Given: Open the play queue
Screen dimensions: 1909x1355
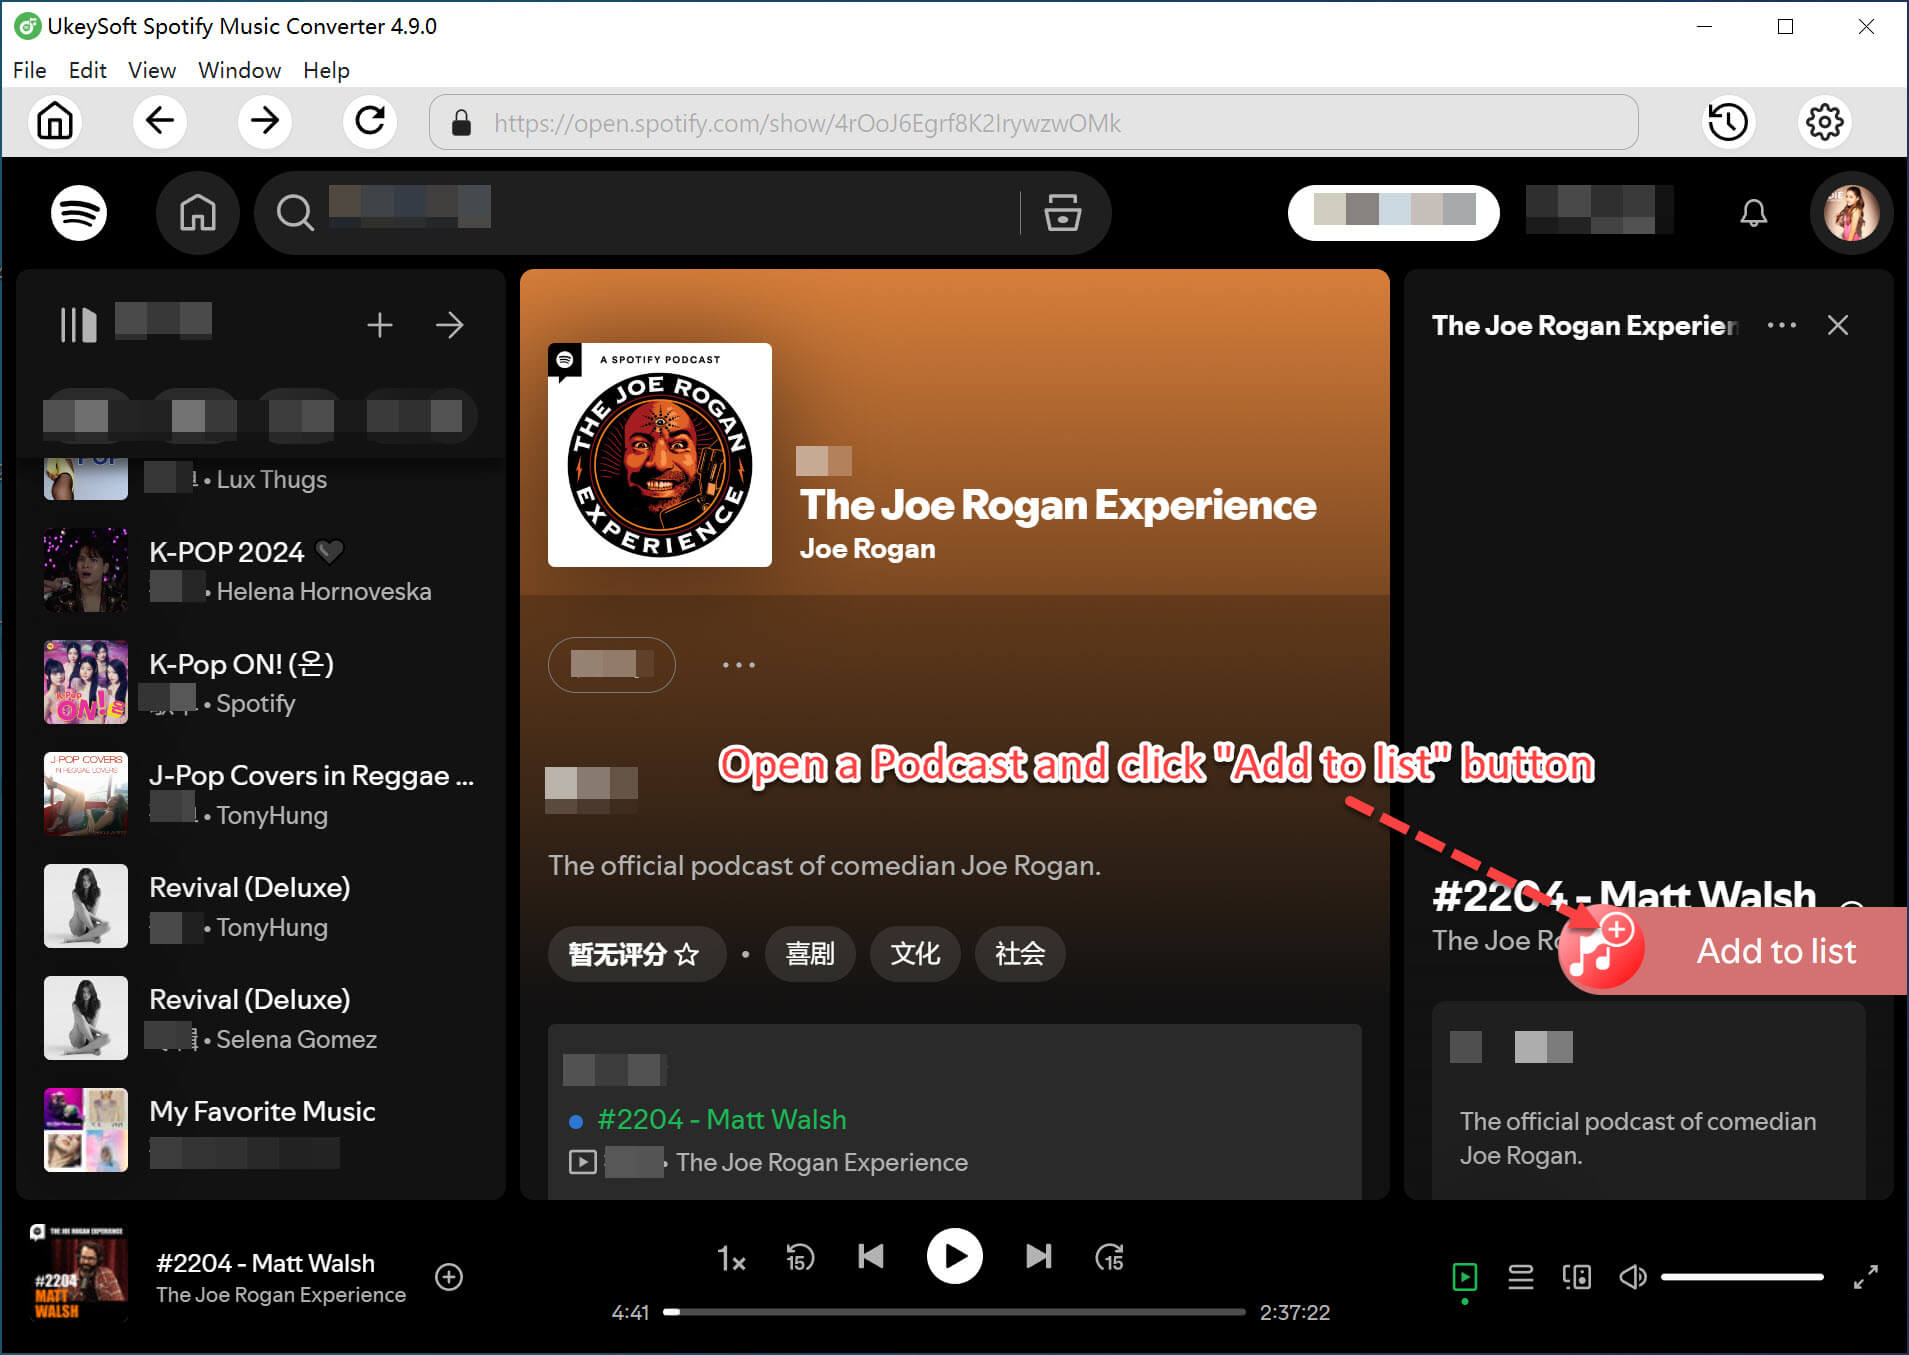Looking at the screenshot, I should coord(1521,1277).
